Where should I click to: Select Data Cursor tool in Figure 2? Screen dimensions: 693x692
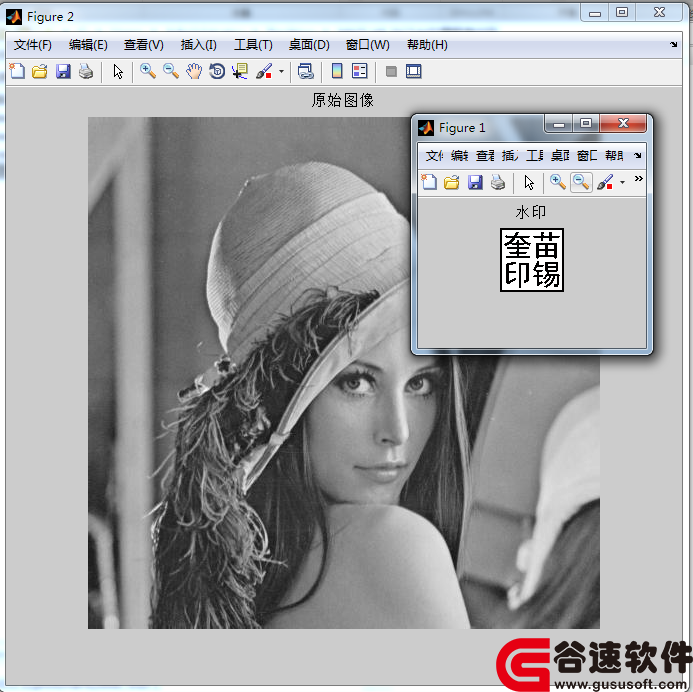coord(240,71)
